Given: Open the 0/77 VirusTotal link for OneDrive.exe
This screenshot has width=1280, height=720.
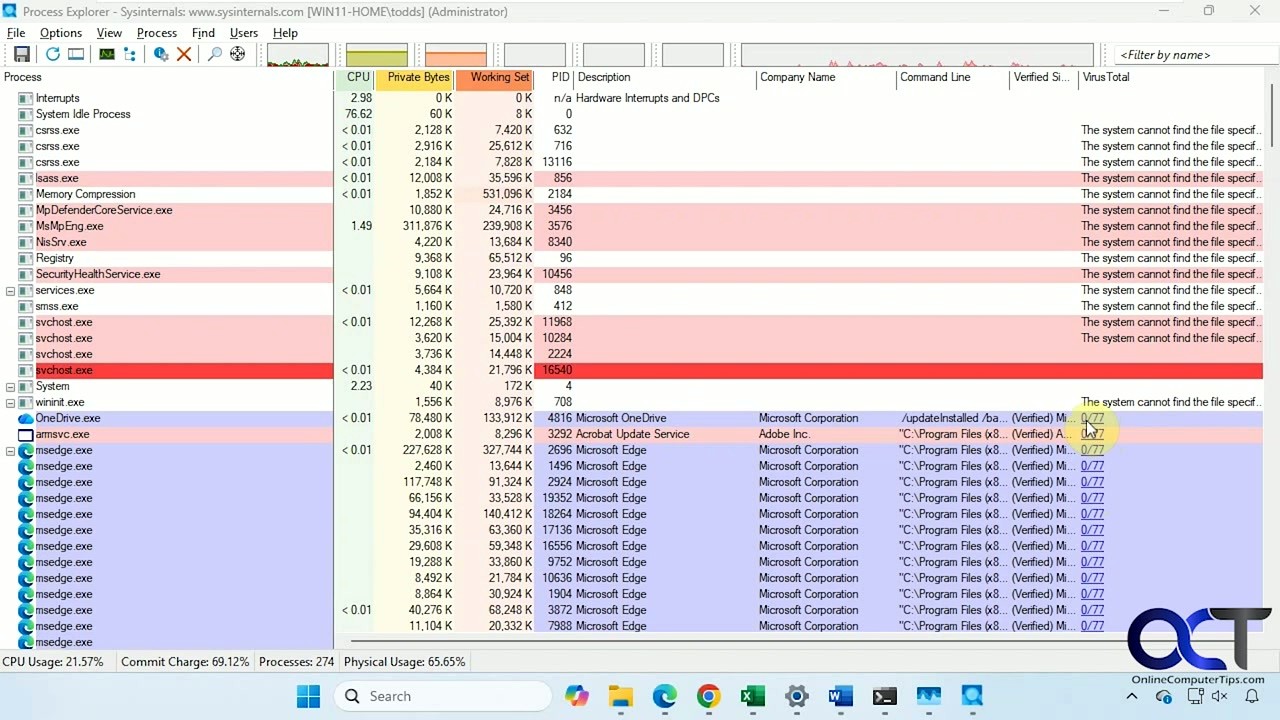Looking at the screenshot, I should tap(1092, 418).
